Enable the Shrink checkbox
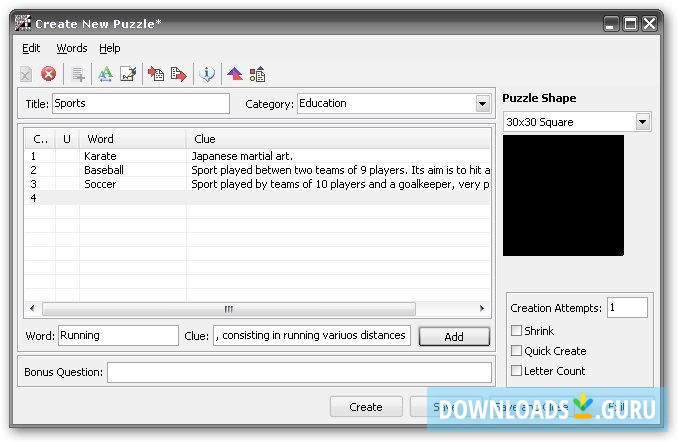 point(516,330)
